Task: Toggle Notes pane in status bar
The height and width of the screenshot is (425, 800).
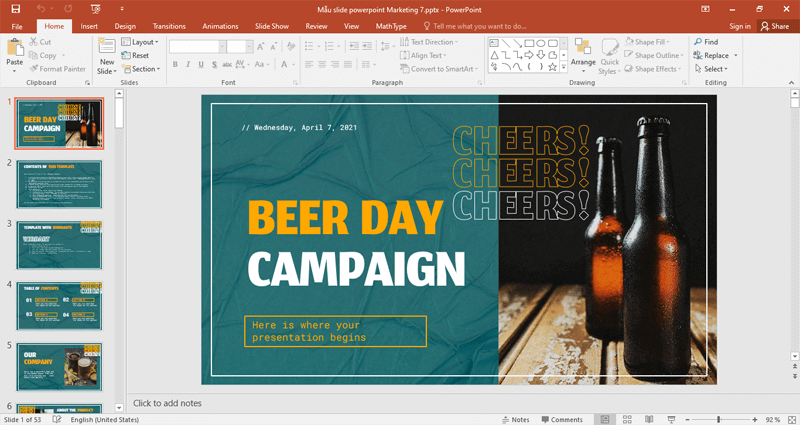Action: 515,419
